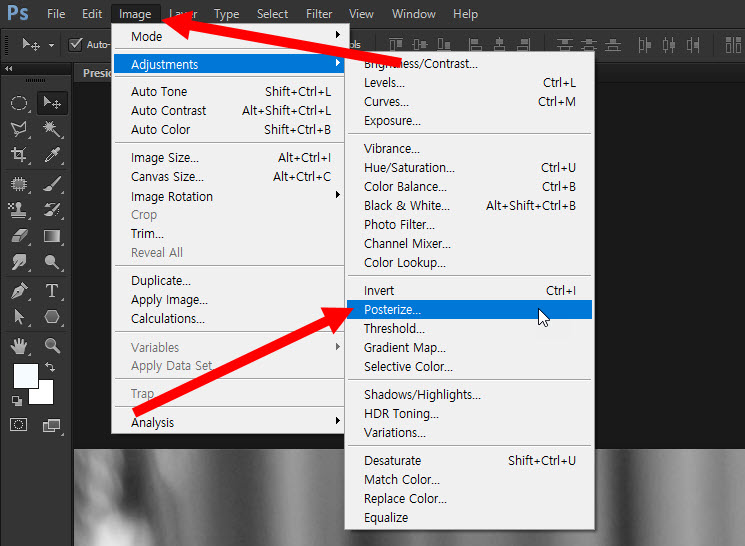Choose Desaturate command
The height and width of the screenshot is (546, 745).
tap(469, 460)
